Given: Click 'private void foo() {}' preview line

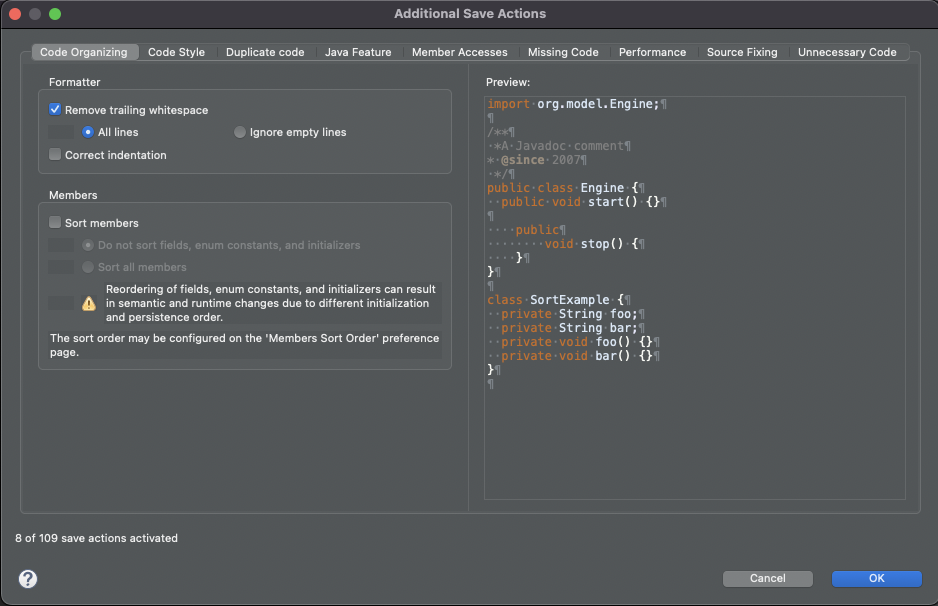Looking at the screenshot, I should tap(576, 342).
